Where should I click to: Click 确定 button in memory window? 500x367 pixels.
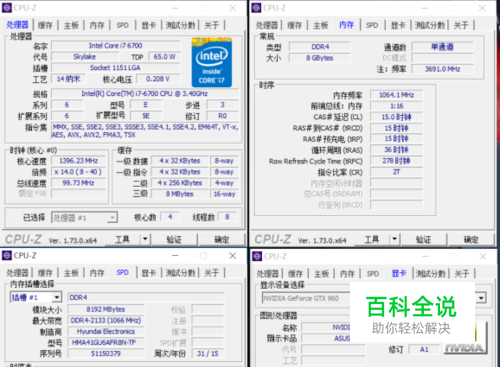point(471,239)
